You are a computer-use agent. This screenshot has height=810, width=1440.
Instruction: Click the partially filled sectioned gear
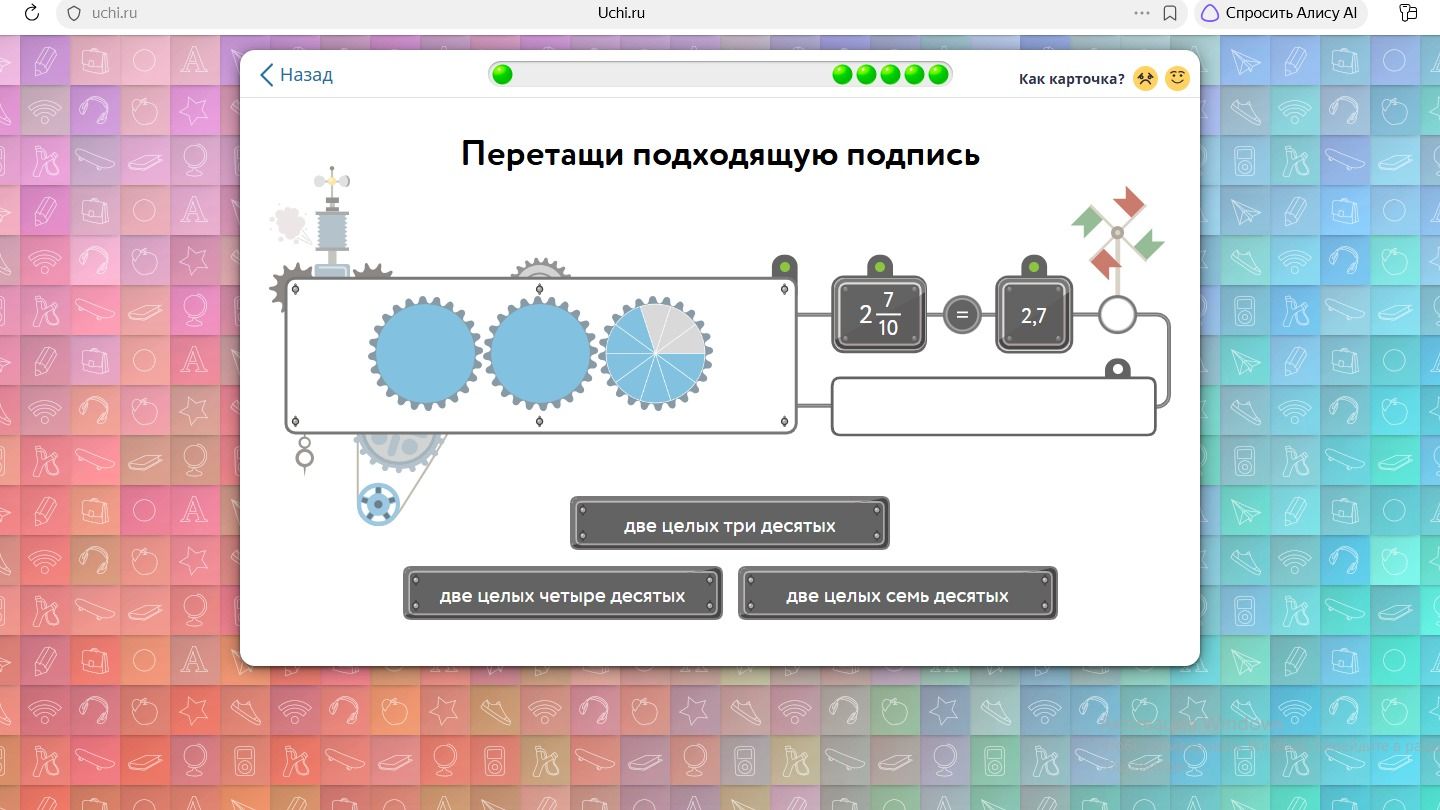click(656, 353)
